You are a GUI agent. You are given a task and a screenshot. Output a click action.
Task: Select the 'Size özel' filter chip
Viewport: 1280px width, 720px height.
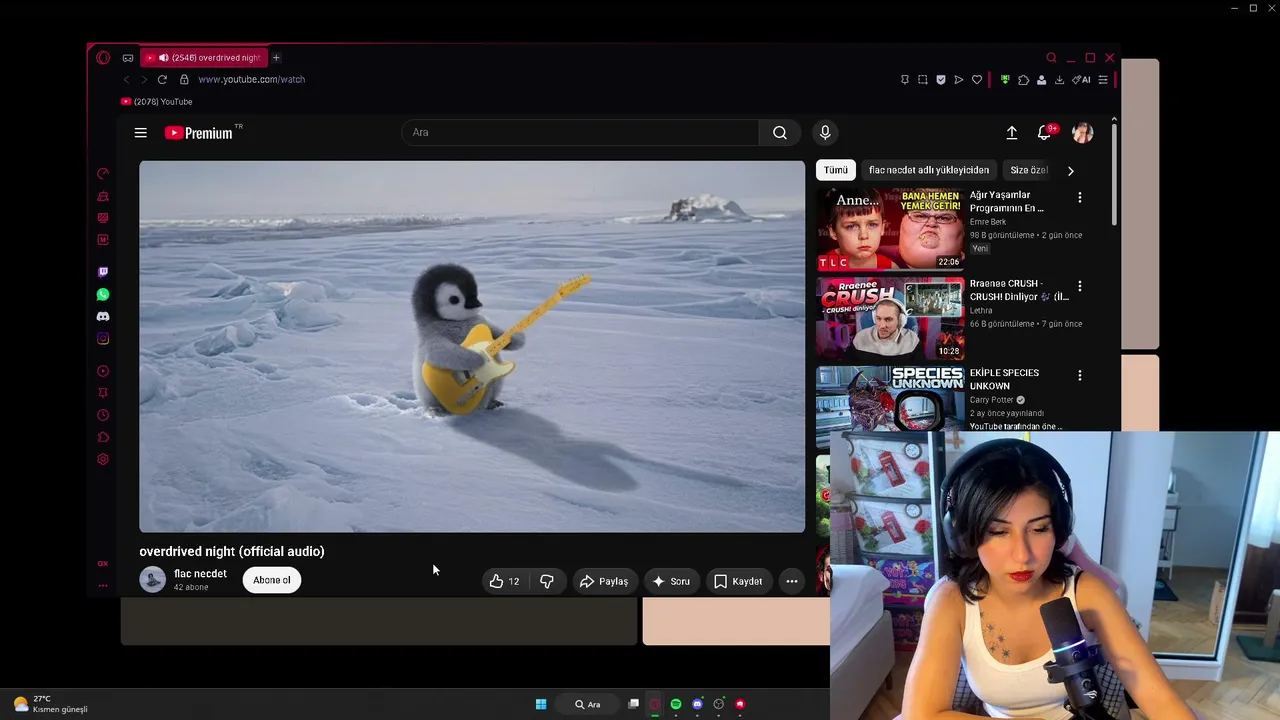(1028, 170)
